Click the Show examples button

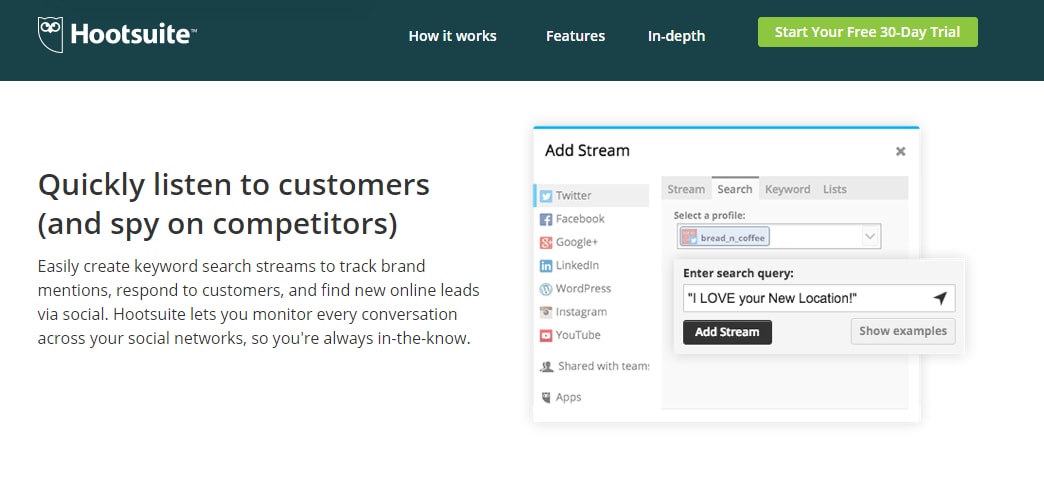click(x=902, y=331)
